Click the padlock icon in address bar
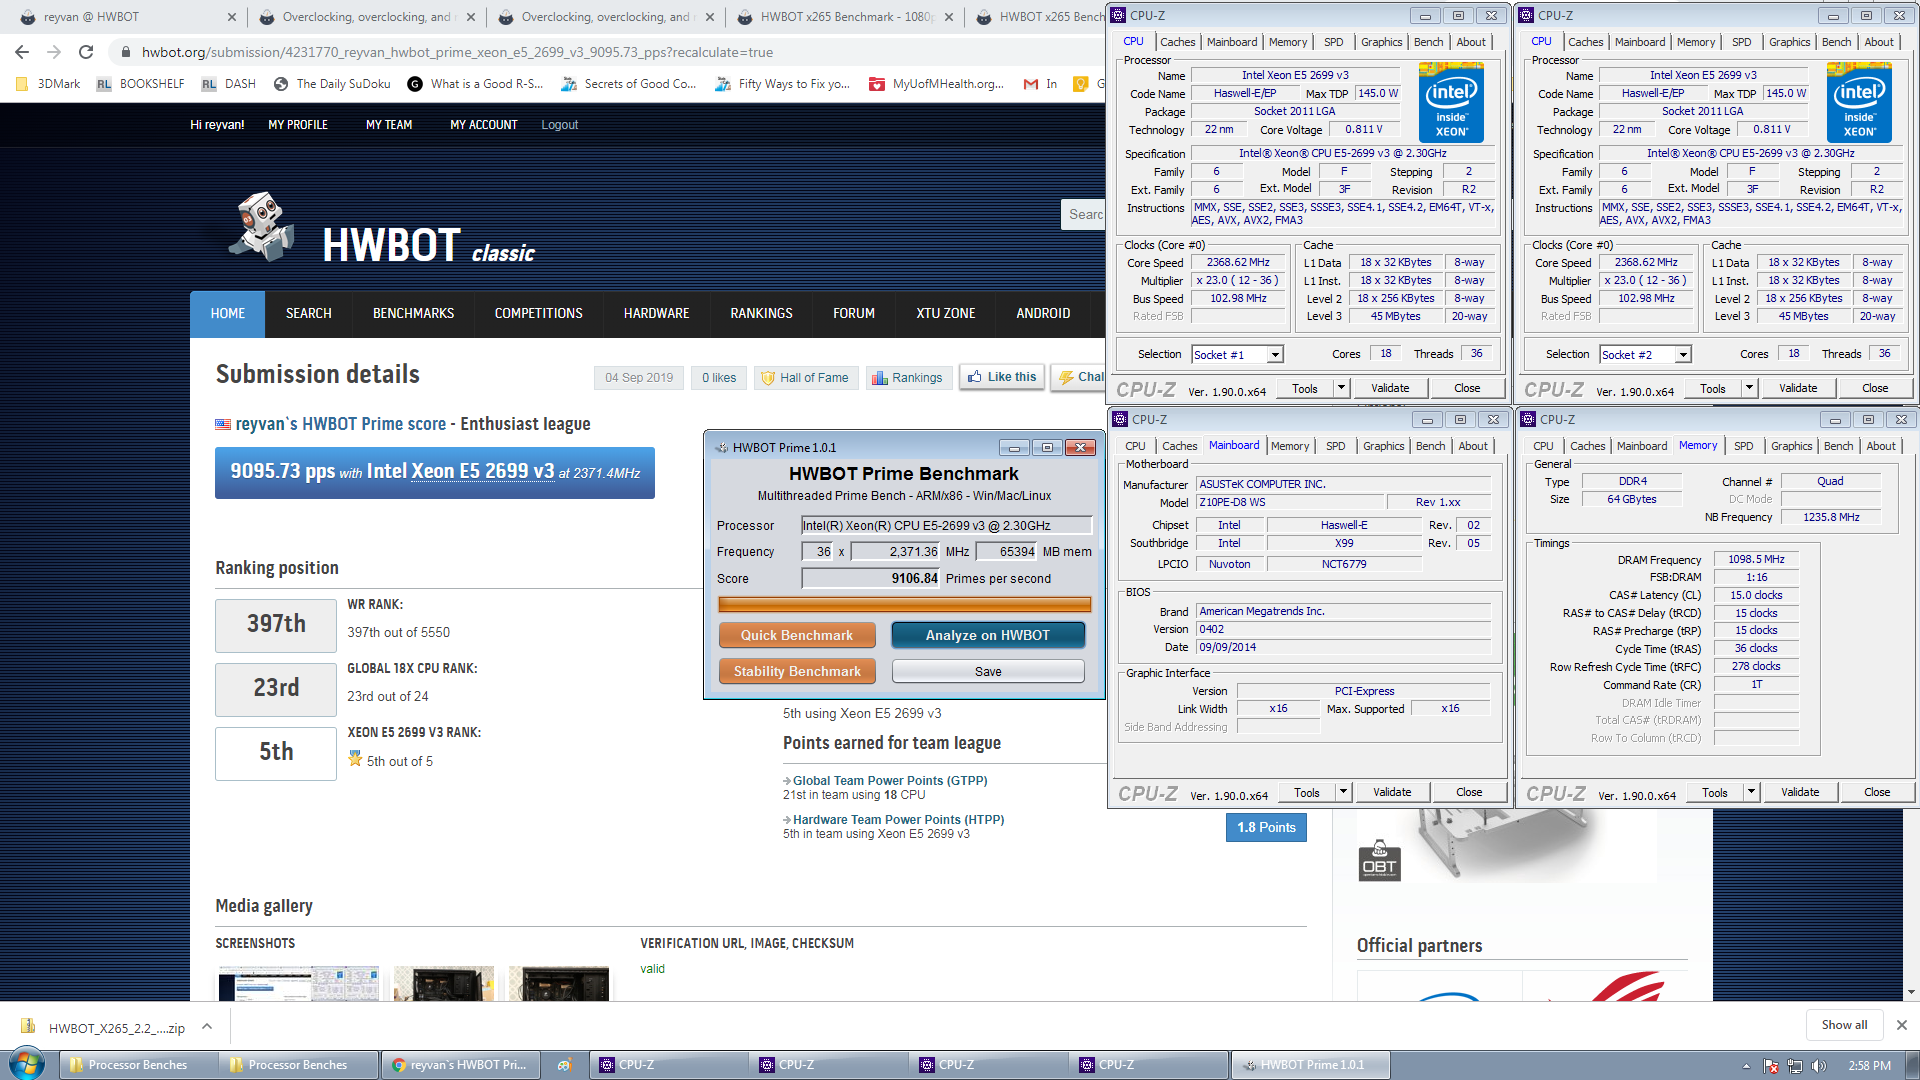 (125, 52)
